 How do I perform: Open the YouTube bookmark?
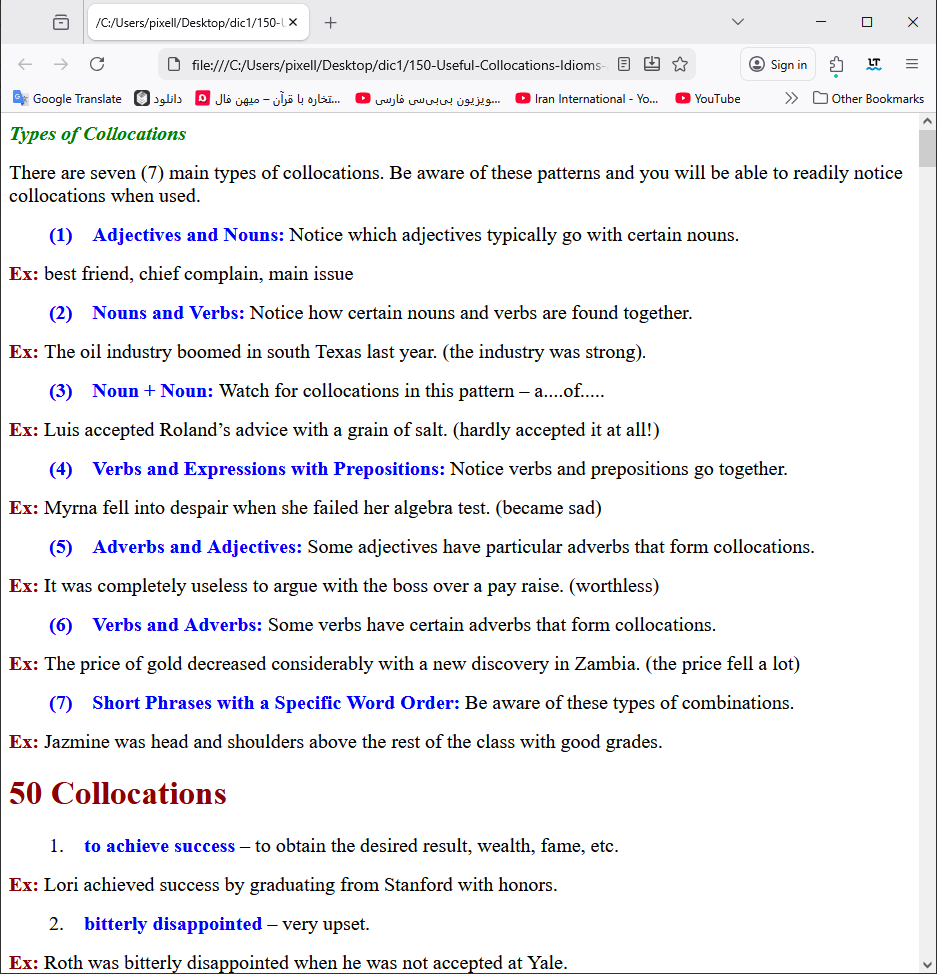[708, 98]
